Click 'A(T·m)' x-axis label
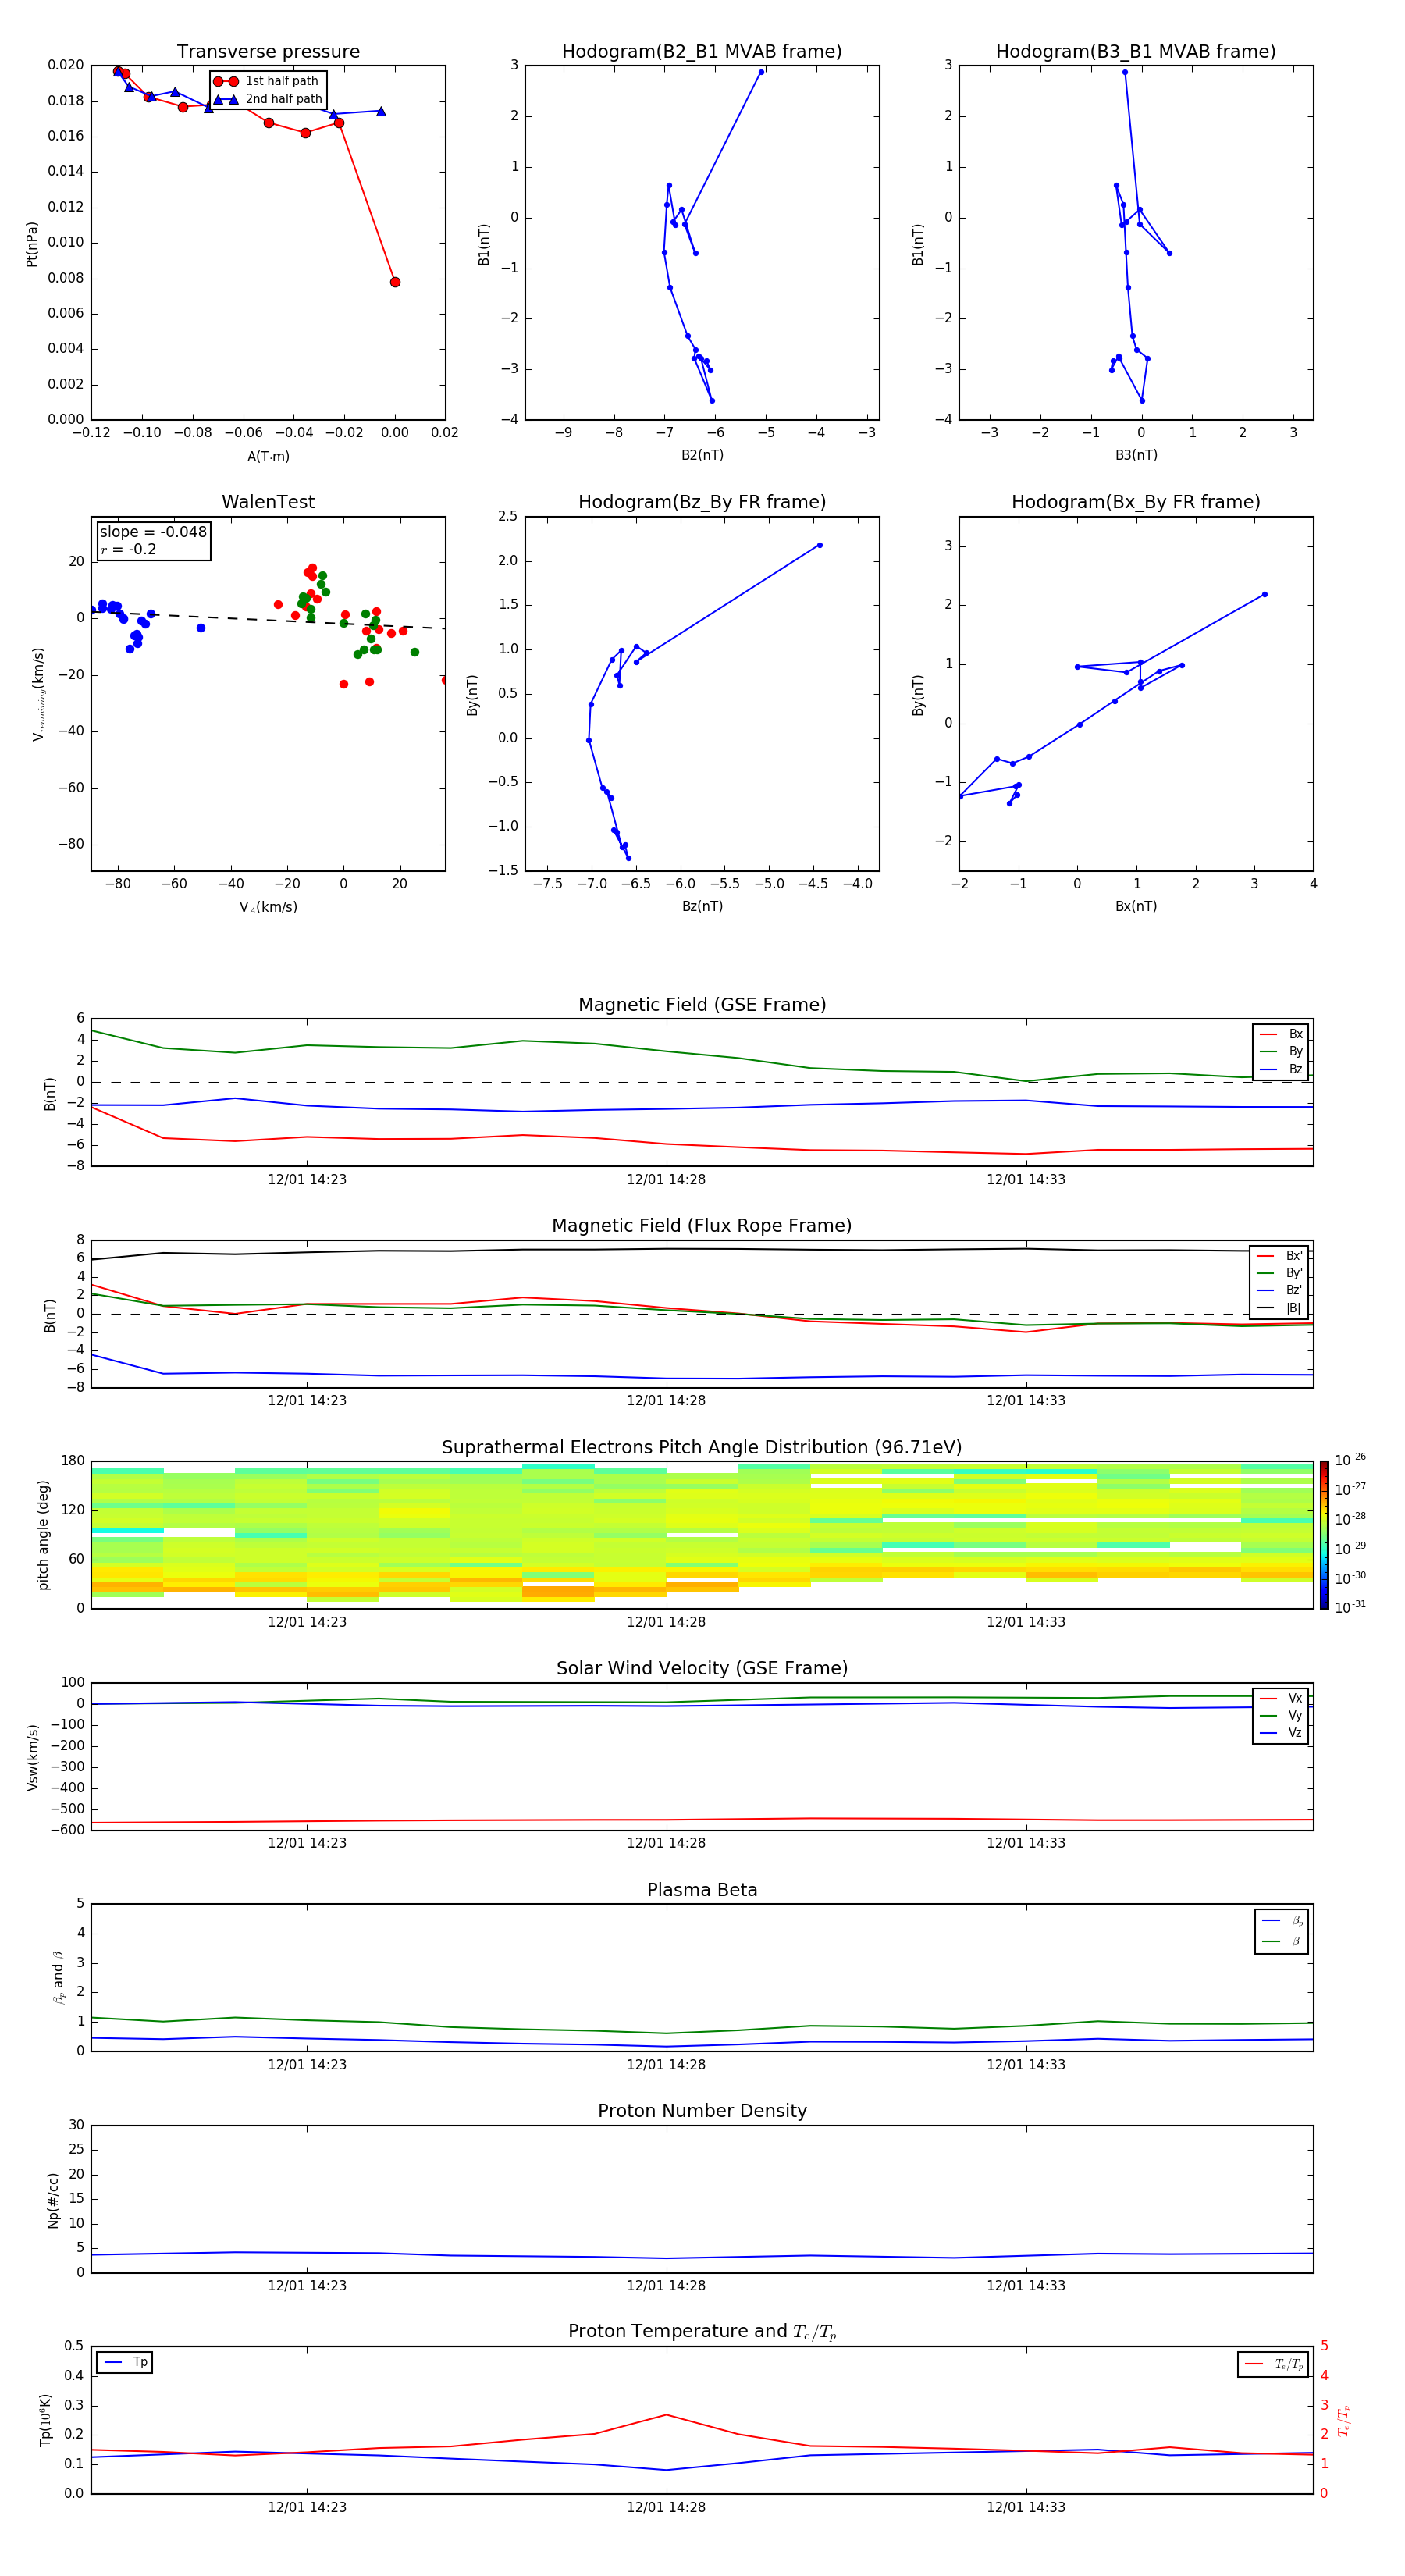 (268, 457)
